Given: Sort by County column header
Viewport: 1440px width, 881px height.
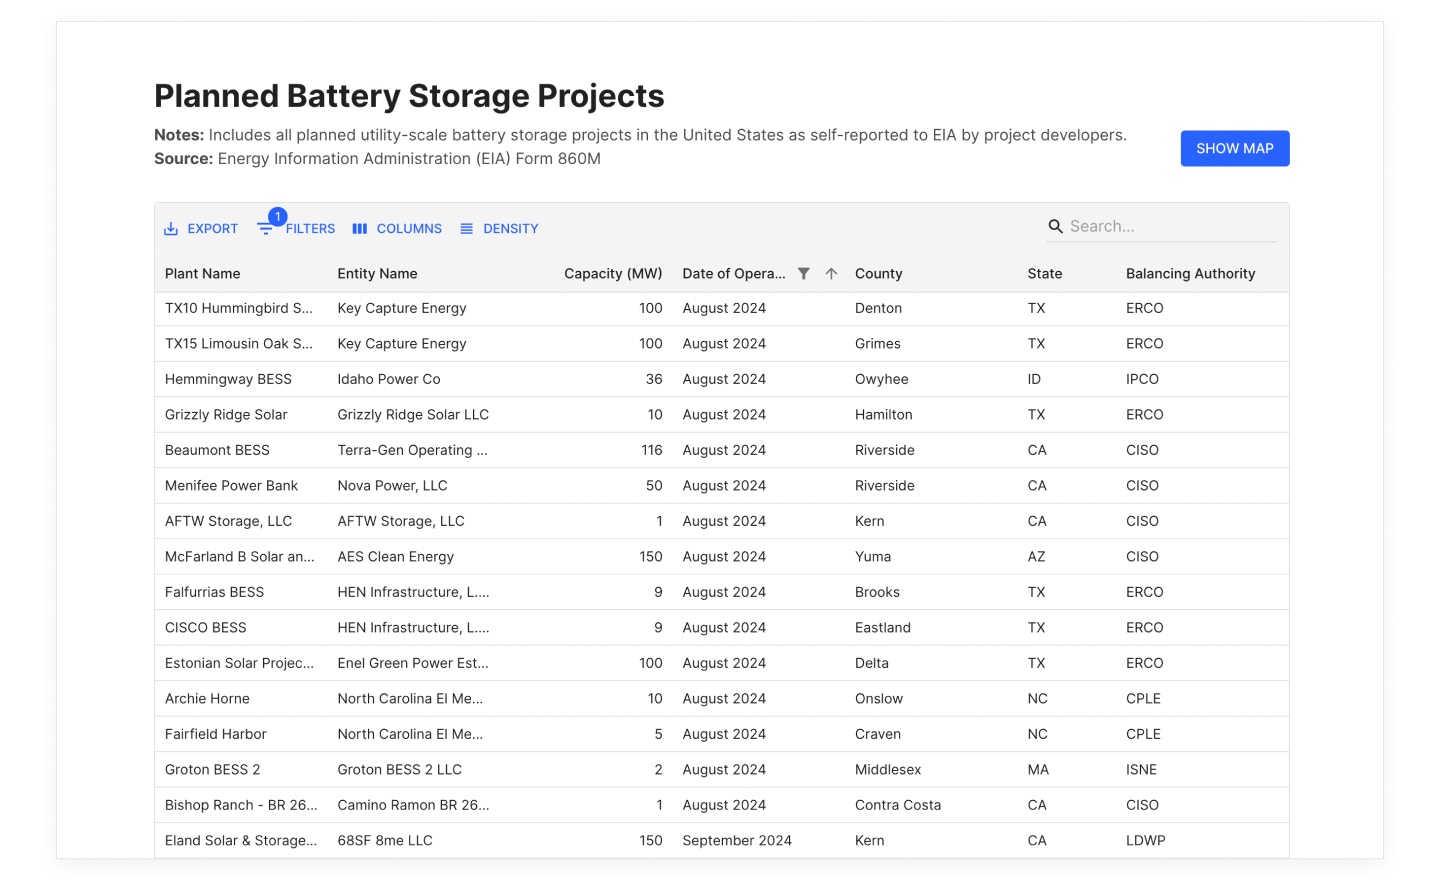Looking at the screenshot, I should [x=878, y=274].
